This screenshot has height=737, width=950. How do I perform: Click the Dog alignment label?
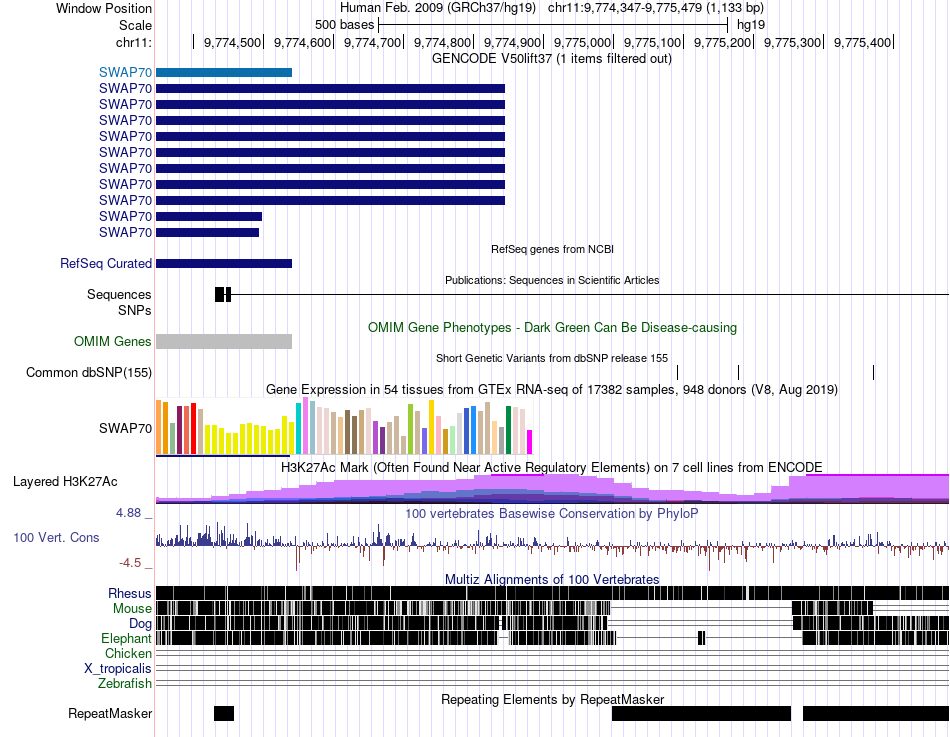click(x=140, y=624)
